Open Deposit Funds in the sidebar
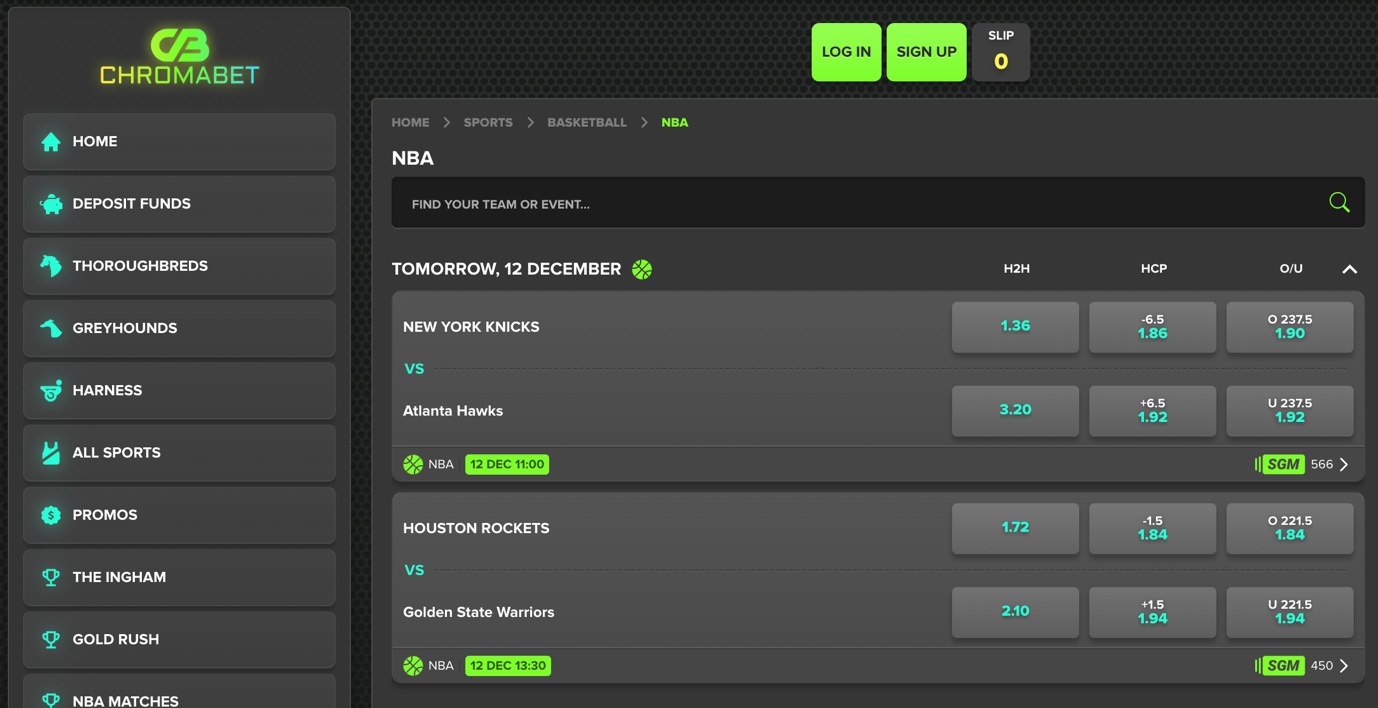This screenshot has width=1378, height=708. click(x=179, y=204)
